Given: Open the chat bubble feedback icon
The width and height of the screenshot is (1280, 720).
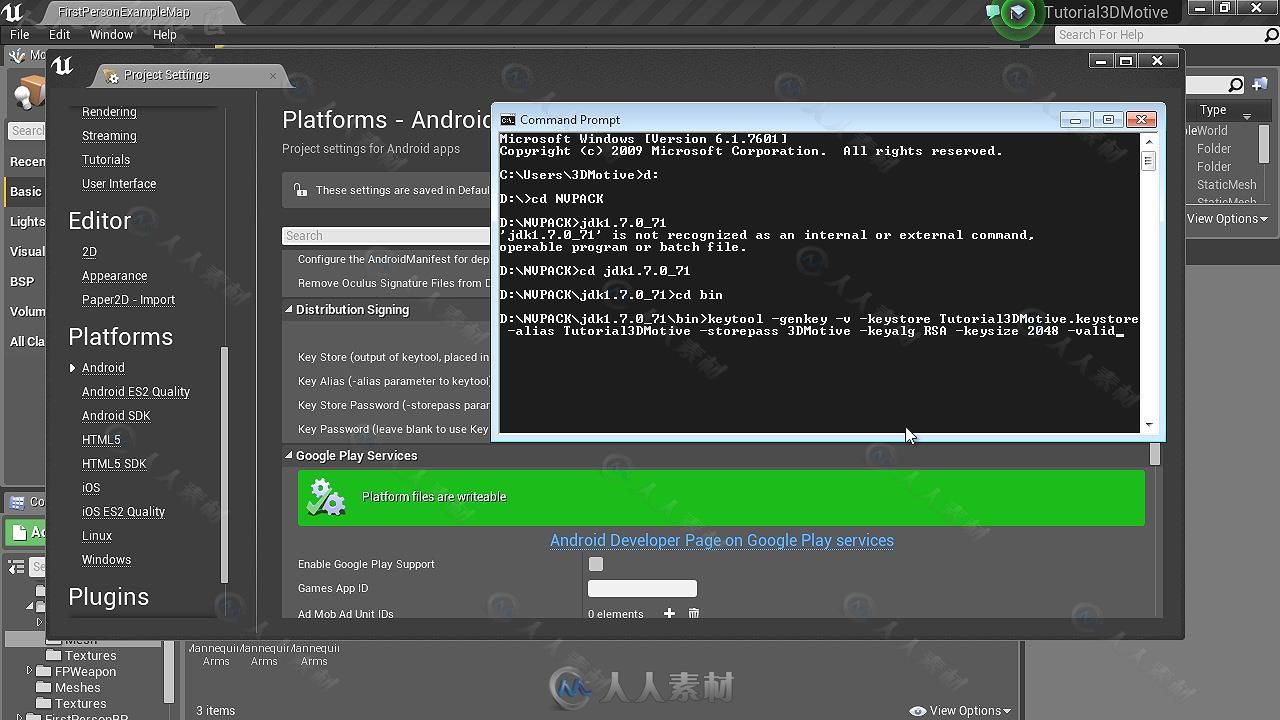Looking at the screenshot, I should (992, 12).
